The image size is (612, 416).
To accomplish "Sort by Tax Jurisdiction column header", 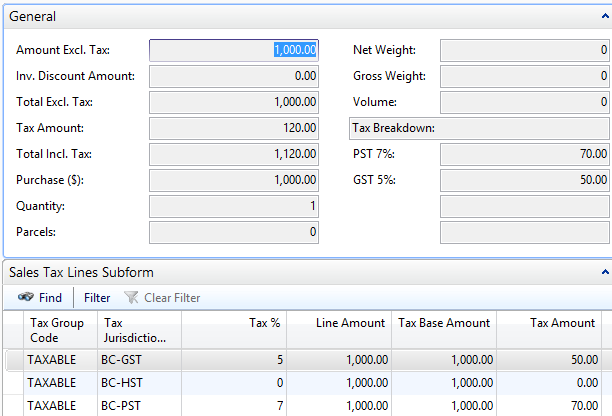I will (139, 330).
